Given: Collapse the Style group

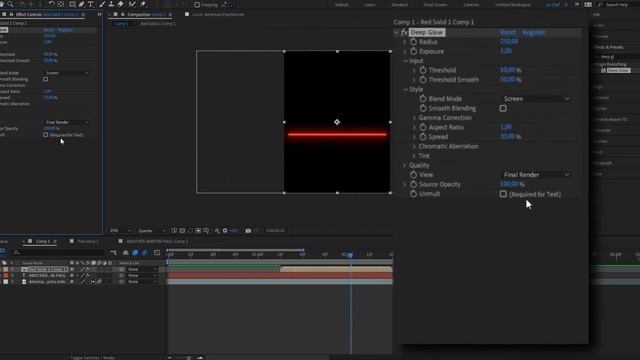Looking at the screenshot, I should point(405,89).
